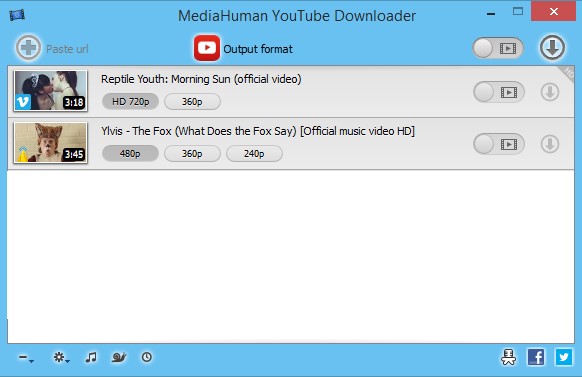Start all downloads with top arrow button
Image resolution: width=582 pixels, height=377 pixels.
pyautogui.click(x=552, y=47)
